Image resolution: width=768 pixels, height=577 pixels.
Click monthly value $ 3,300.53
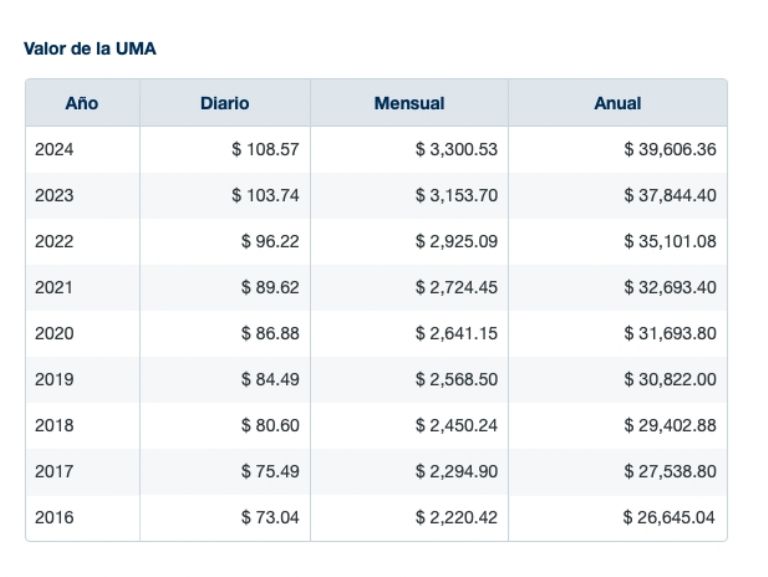tap(456, 150)
